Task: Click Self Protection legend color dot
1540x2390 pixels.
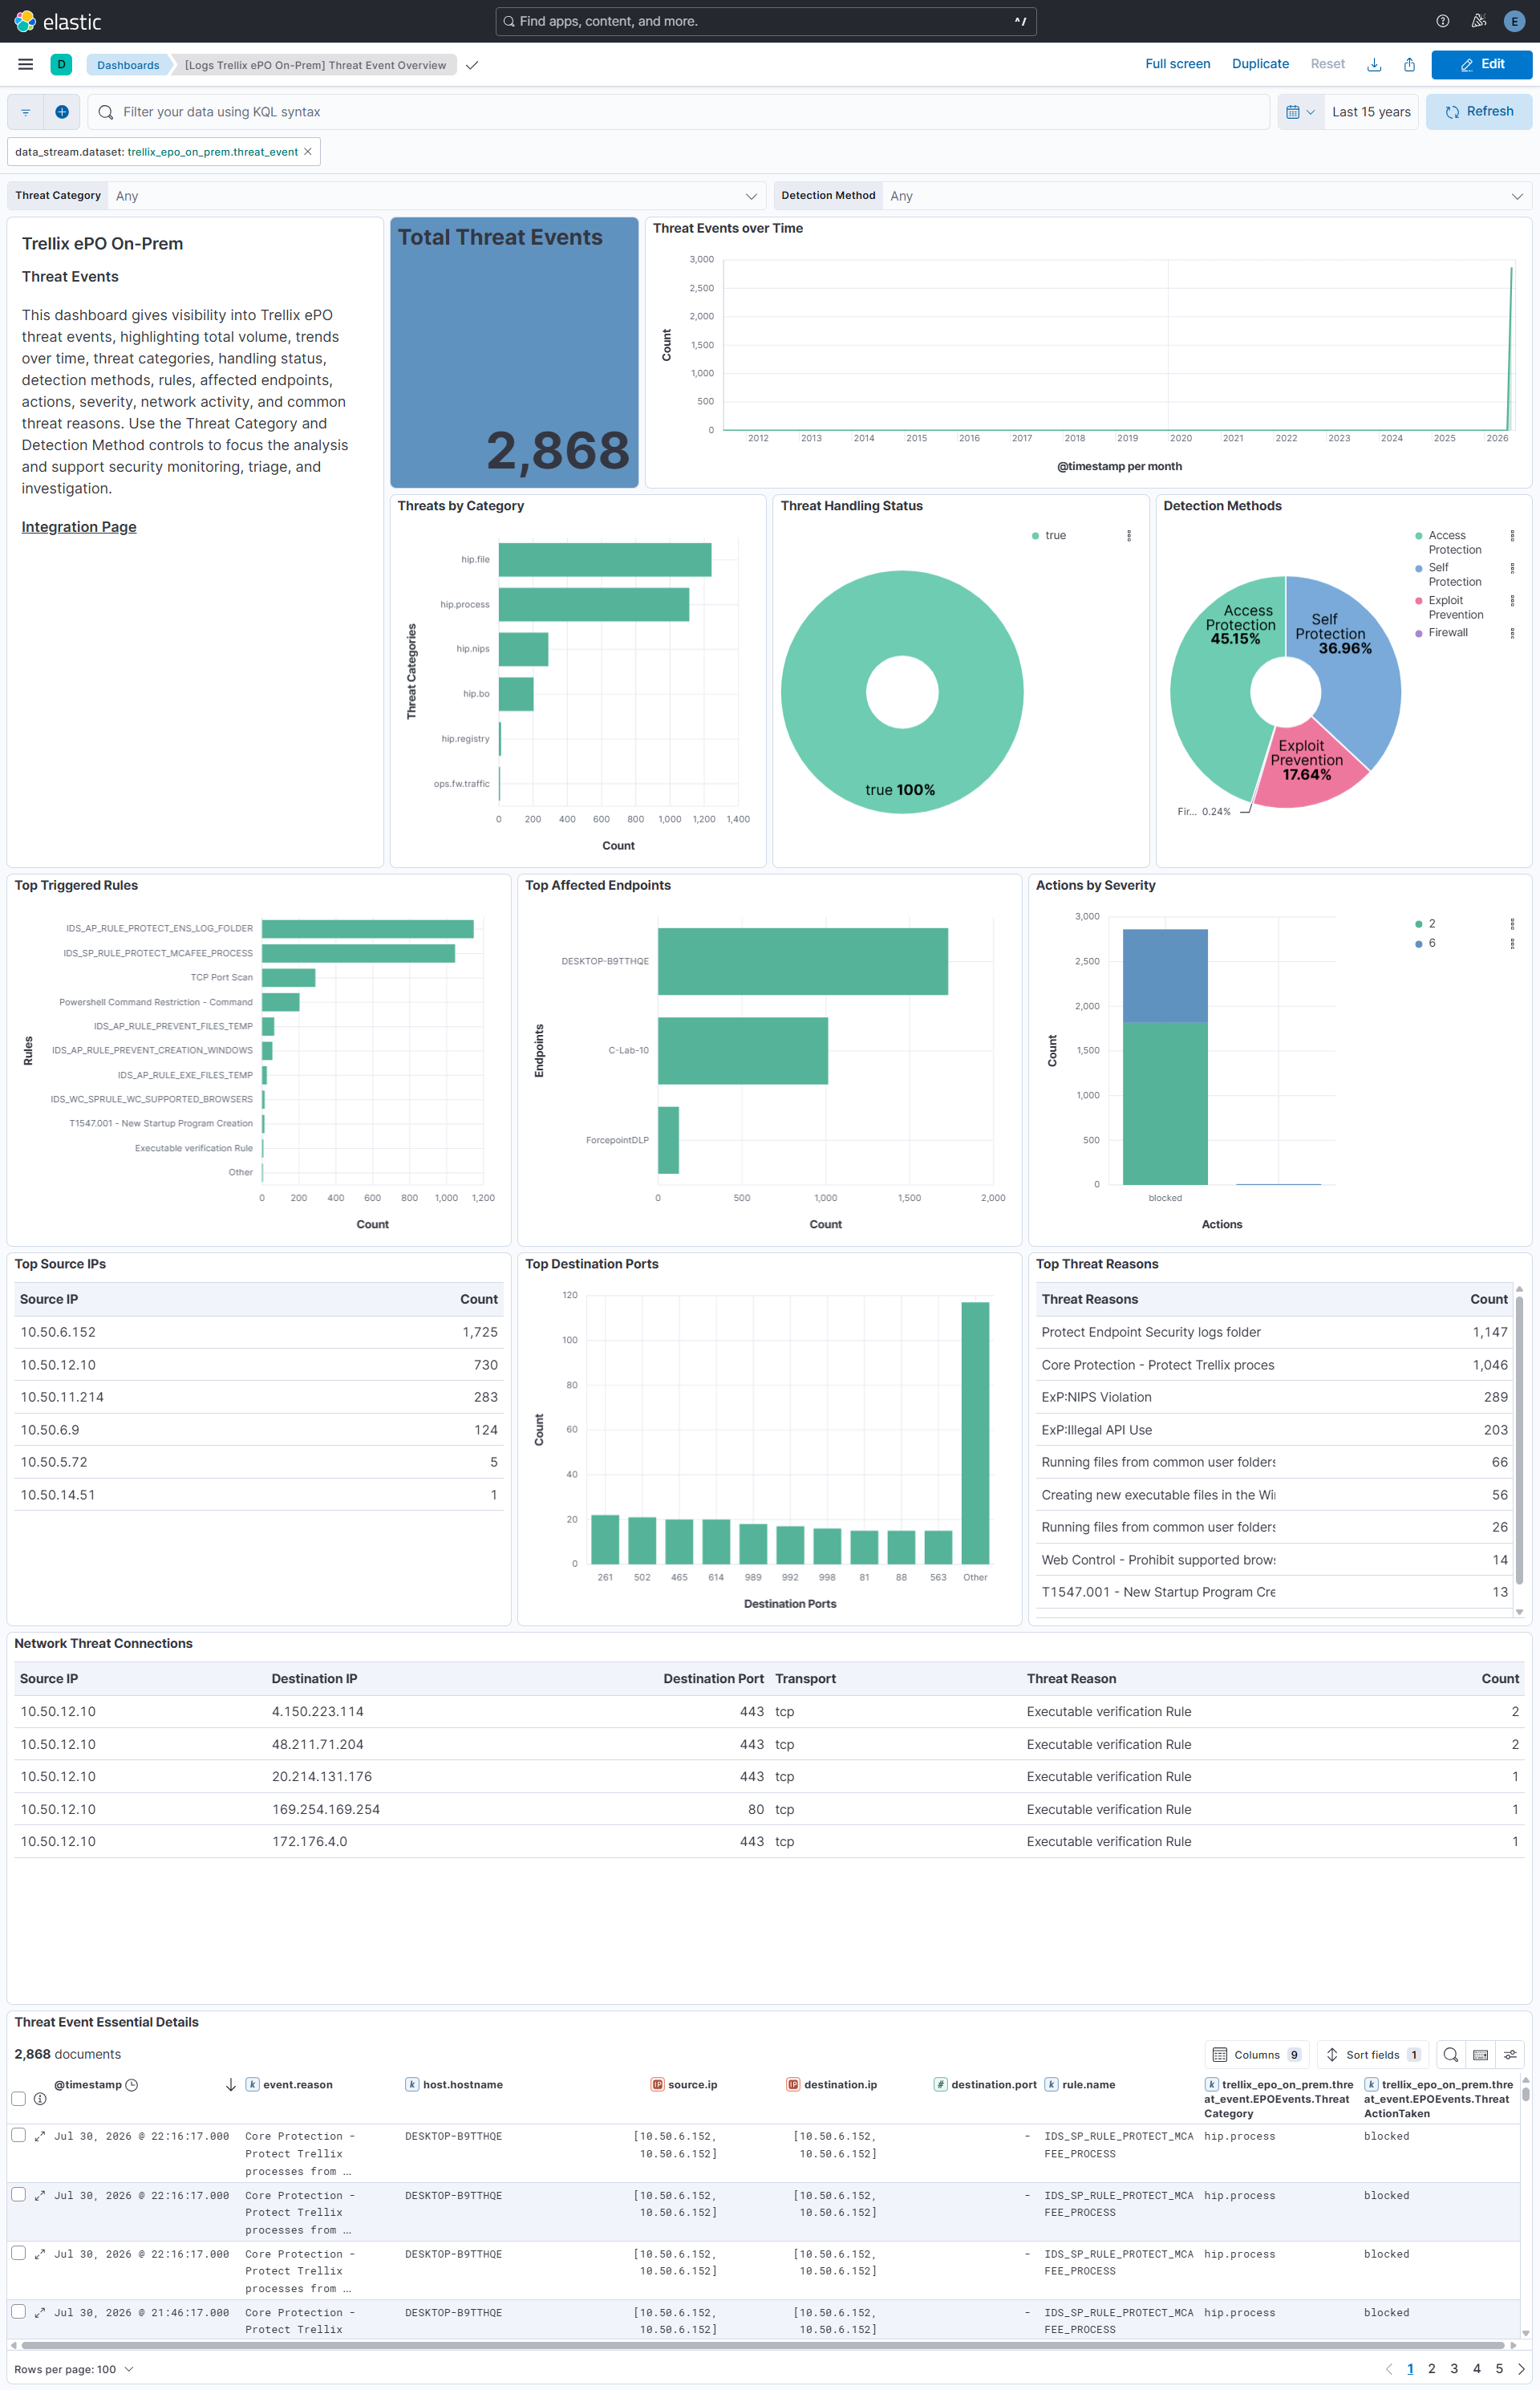Action: [x=1418, y=569]
